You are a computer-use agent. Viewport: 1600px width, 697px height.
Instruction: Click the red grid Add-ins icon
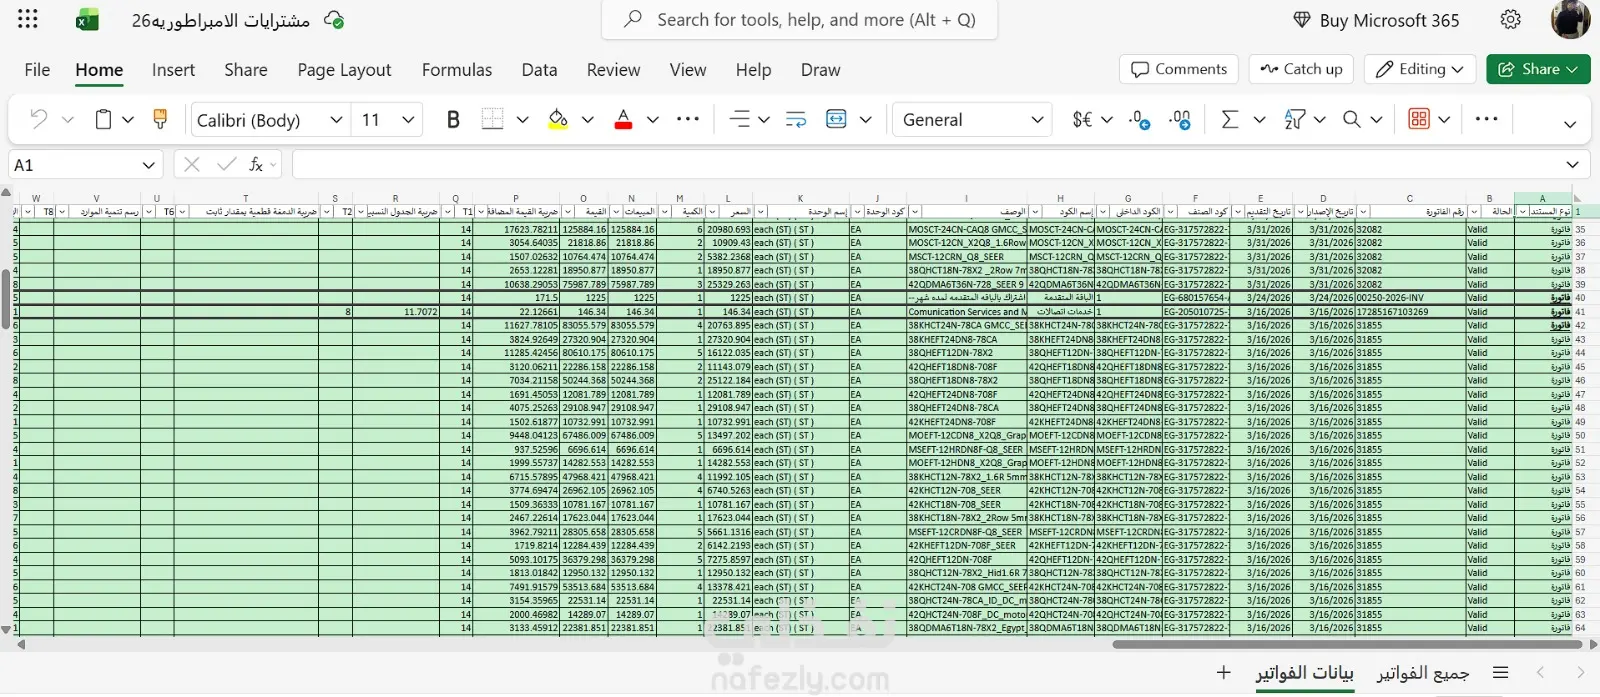(1419, 119)
